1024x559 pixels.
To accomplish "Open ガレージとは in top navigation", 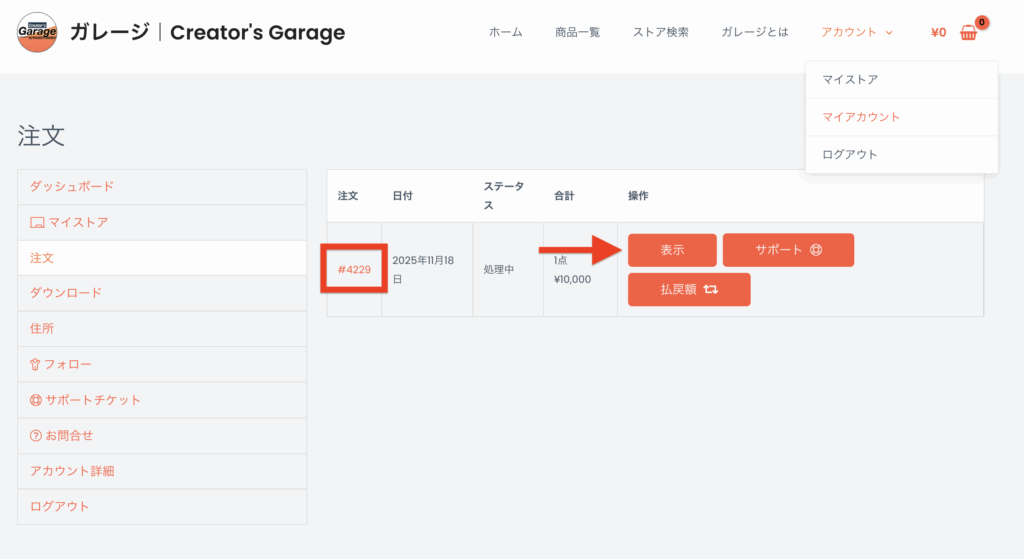I will tap(754, 32).
